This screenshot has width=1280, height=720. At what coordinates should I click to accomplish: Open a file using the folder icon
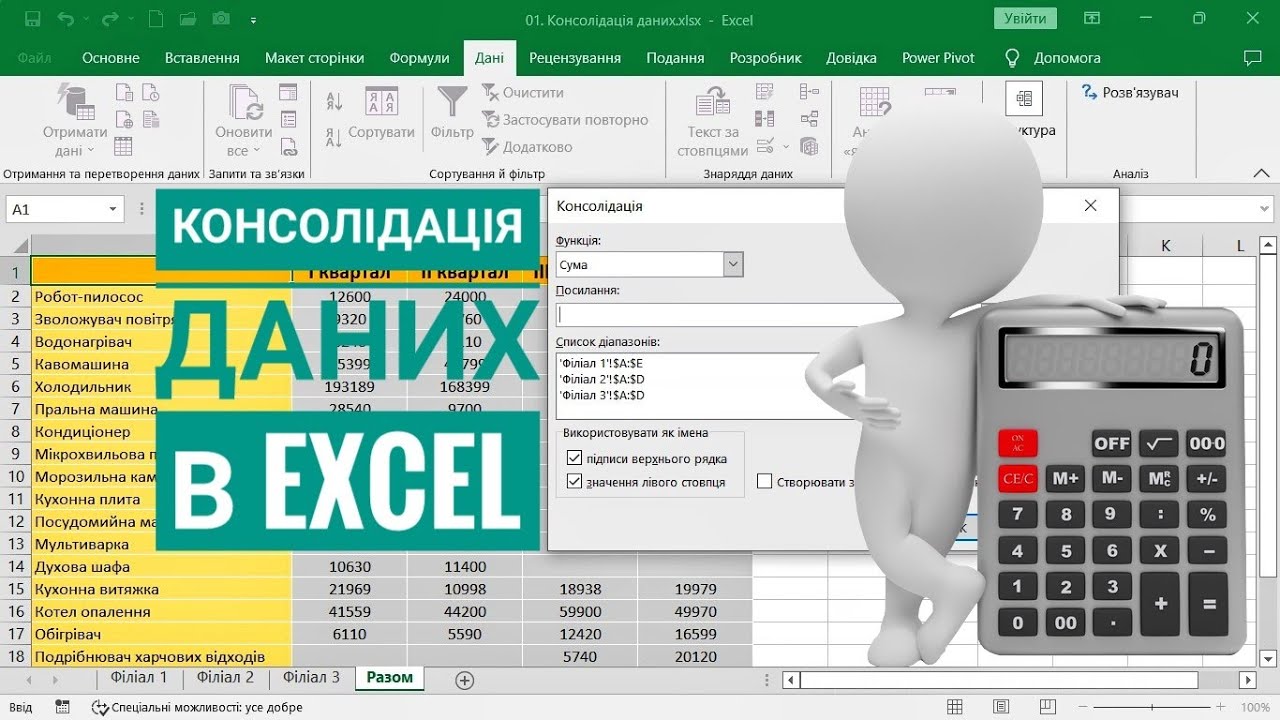[187, 19]
